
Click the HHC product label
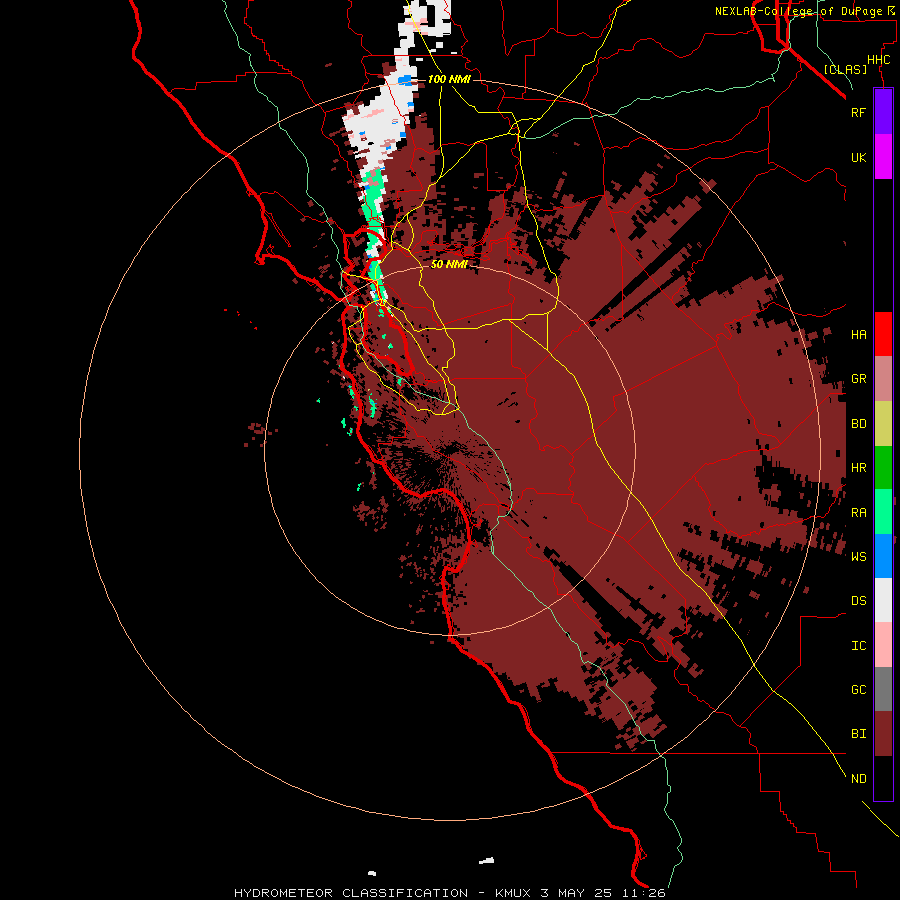878,60
